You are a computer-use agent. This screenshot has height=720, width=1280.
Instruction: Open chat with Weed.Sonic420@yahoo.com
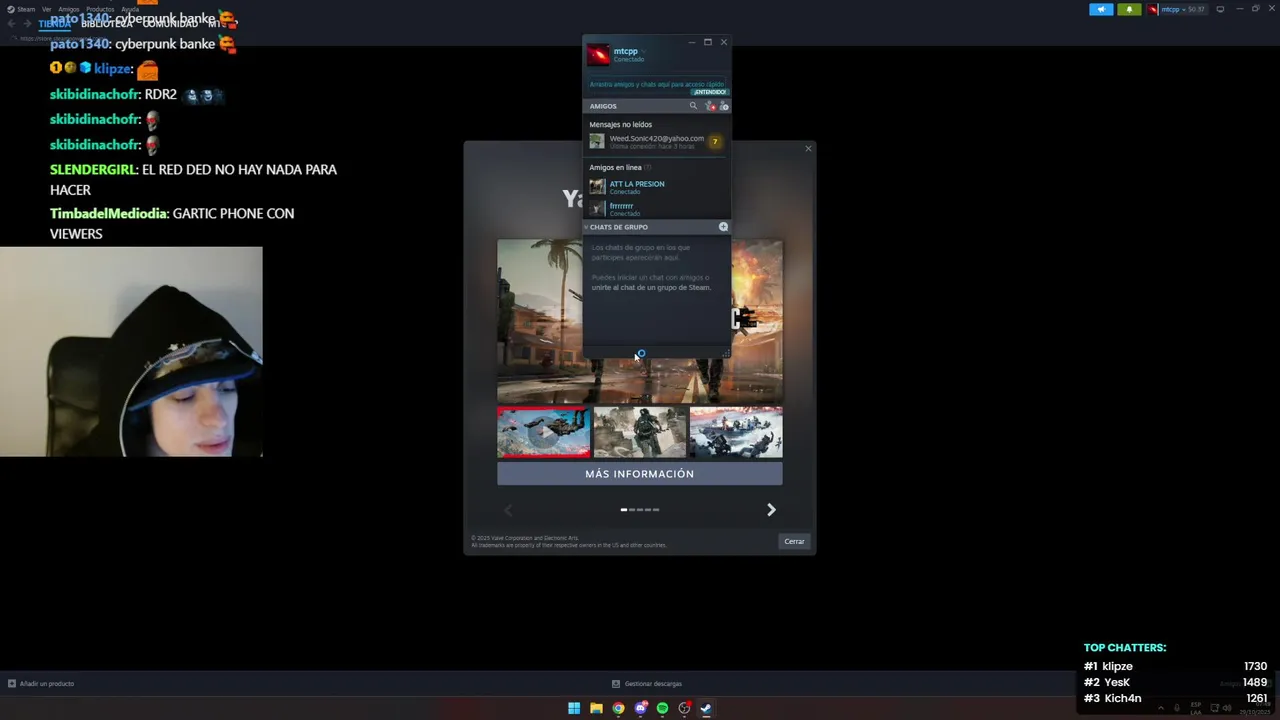pos(656,142)
